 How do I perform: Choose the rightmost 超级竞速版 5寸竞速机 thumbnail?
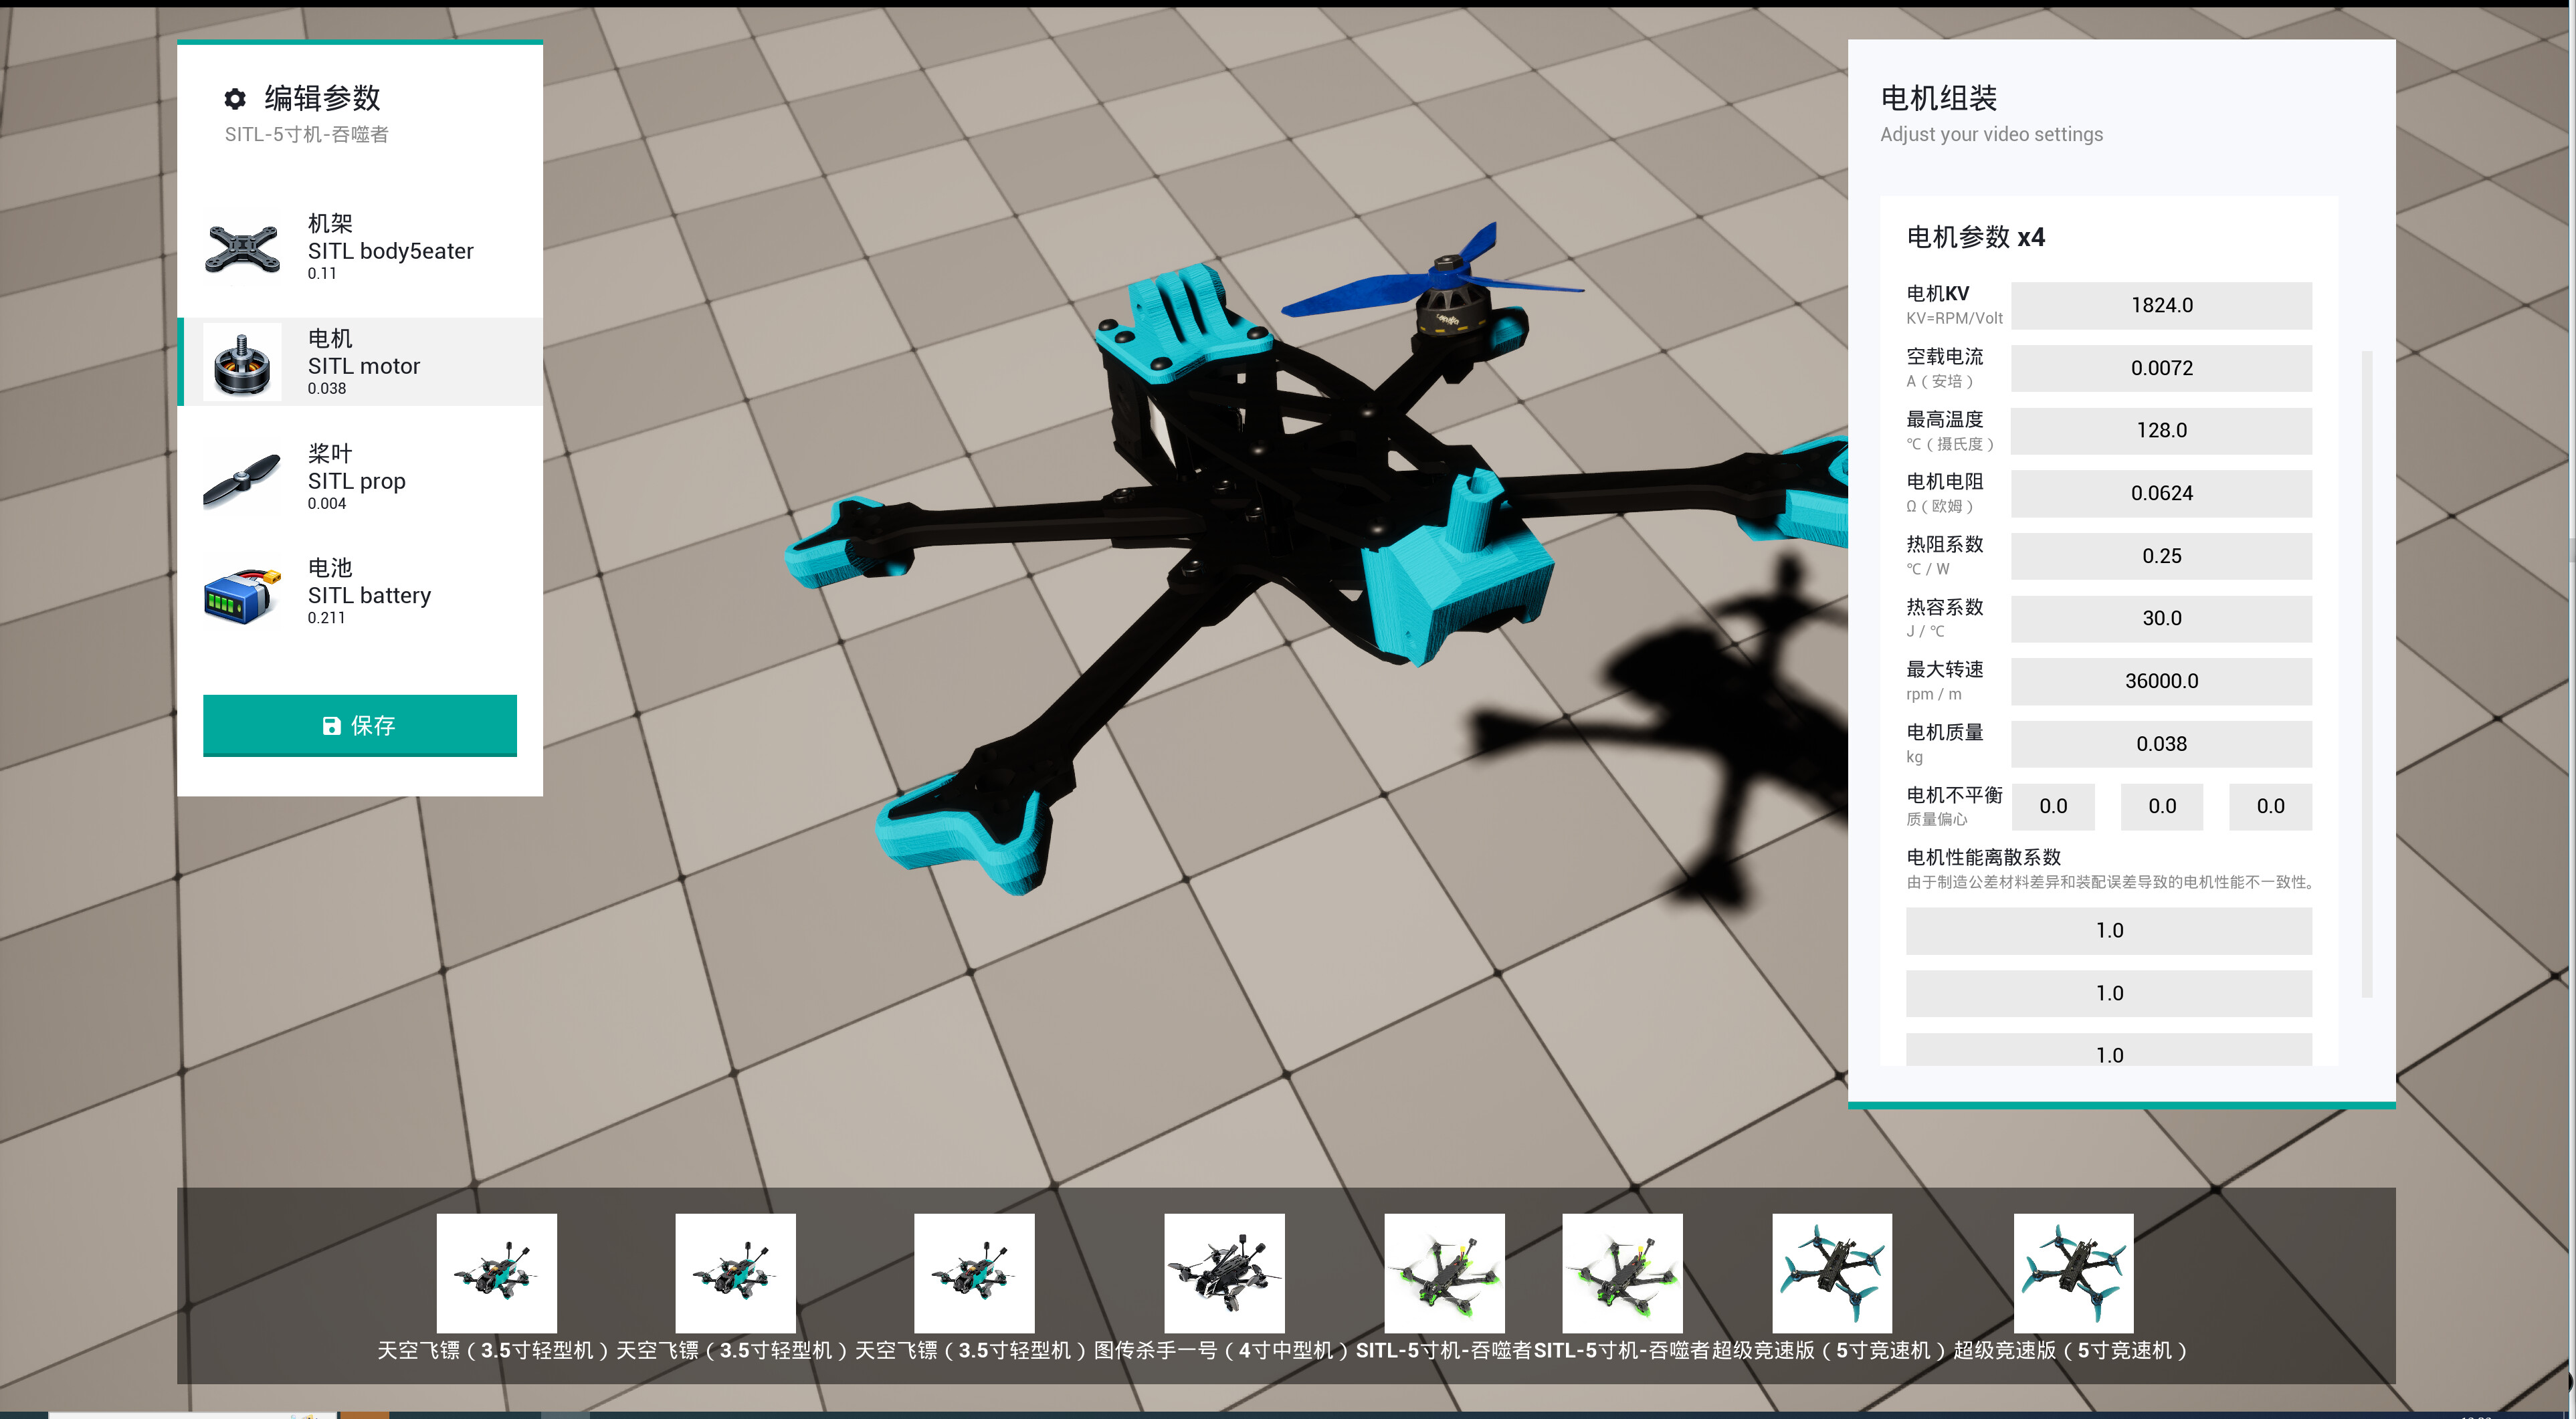pyautogui.click(x=2073, y=1273)
